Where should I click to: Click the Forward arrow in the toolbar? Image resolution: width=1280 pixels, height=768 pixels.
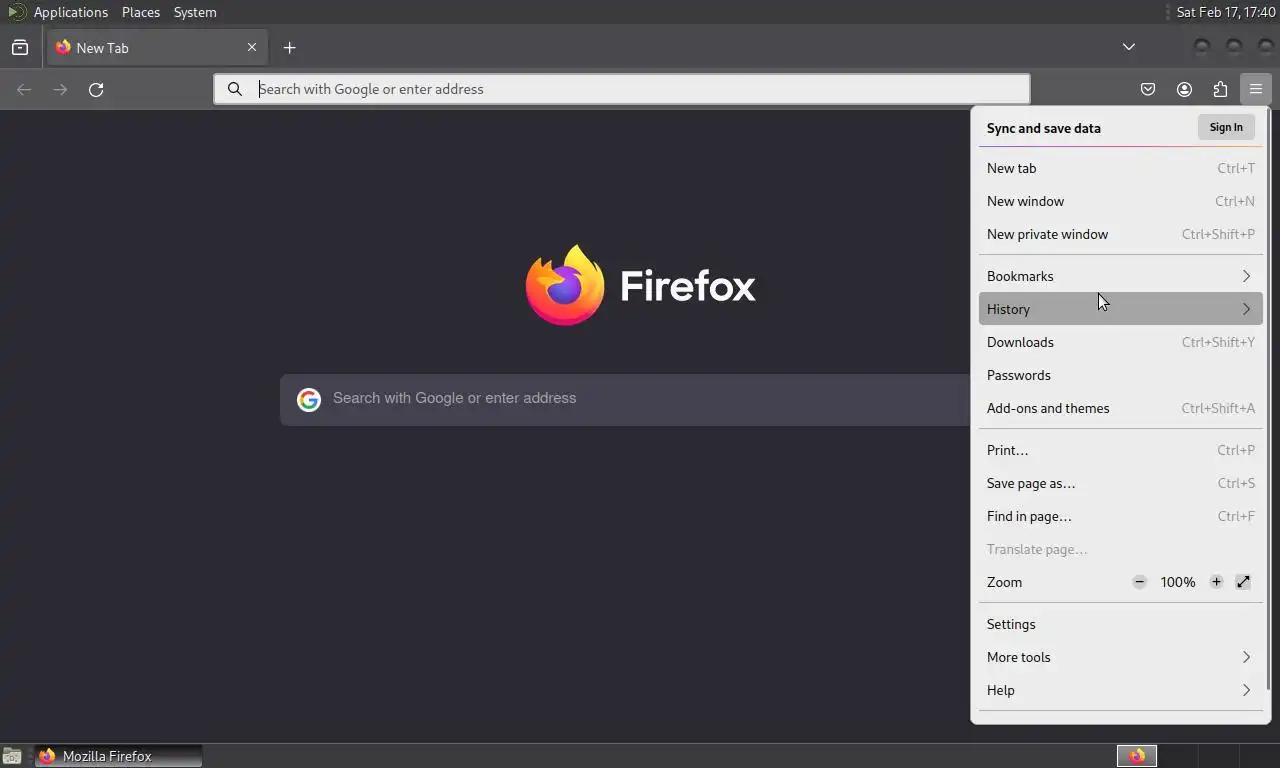60,89
